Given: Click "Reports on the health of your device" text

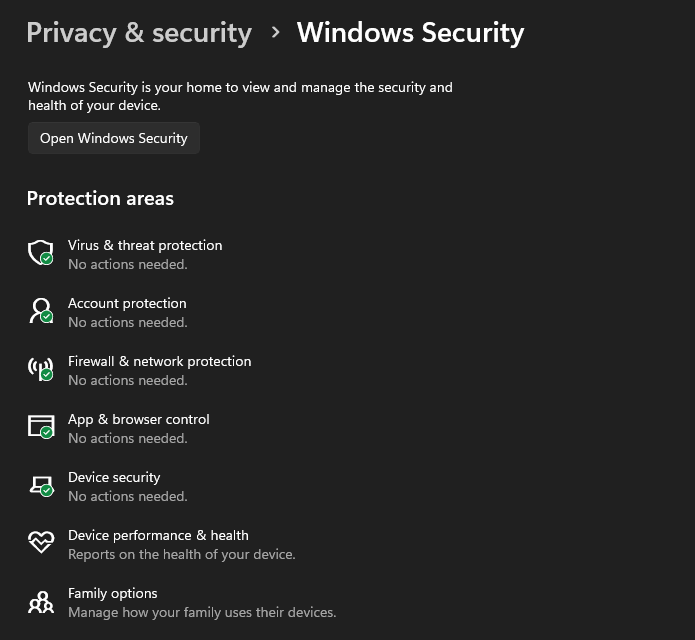Looking at the screenshot, I should 182,554.
